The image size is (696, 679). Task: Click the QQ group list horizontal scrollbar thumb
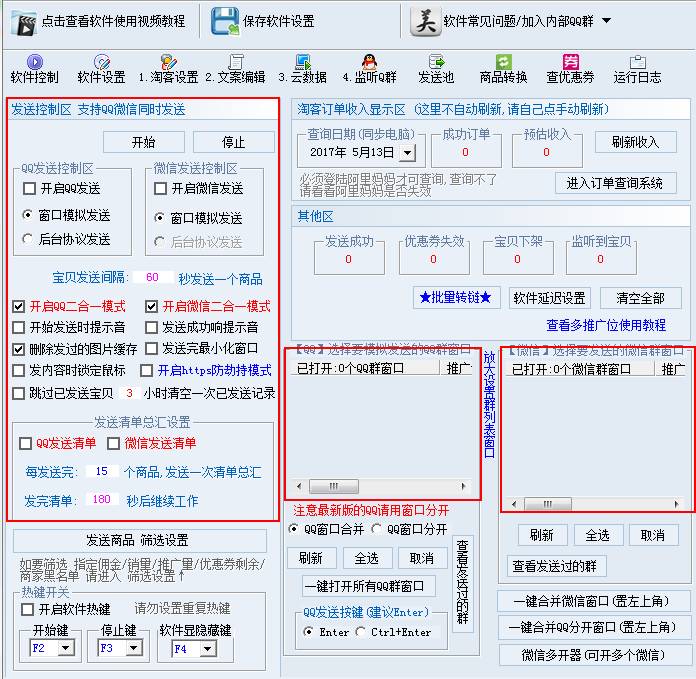pos(334,486)
